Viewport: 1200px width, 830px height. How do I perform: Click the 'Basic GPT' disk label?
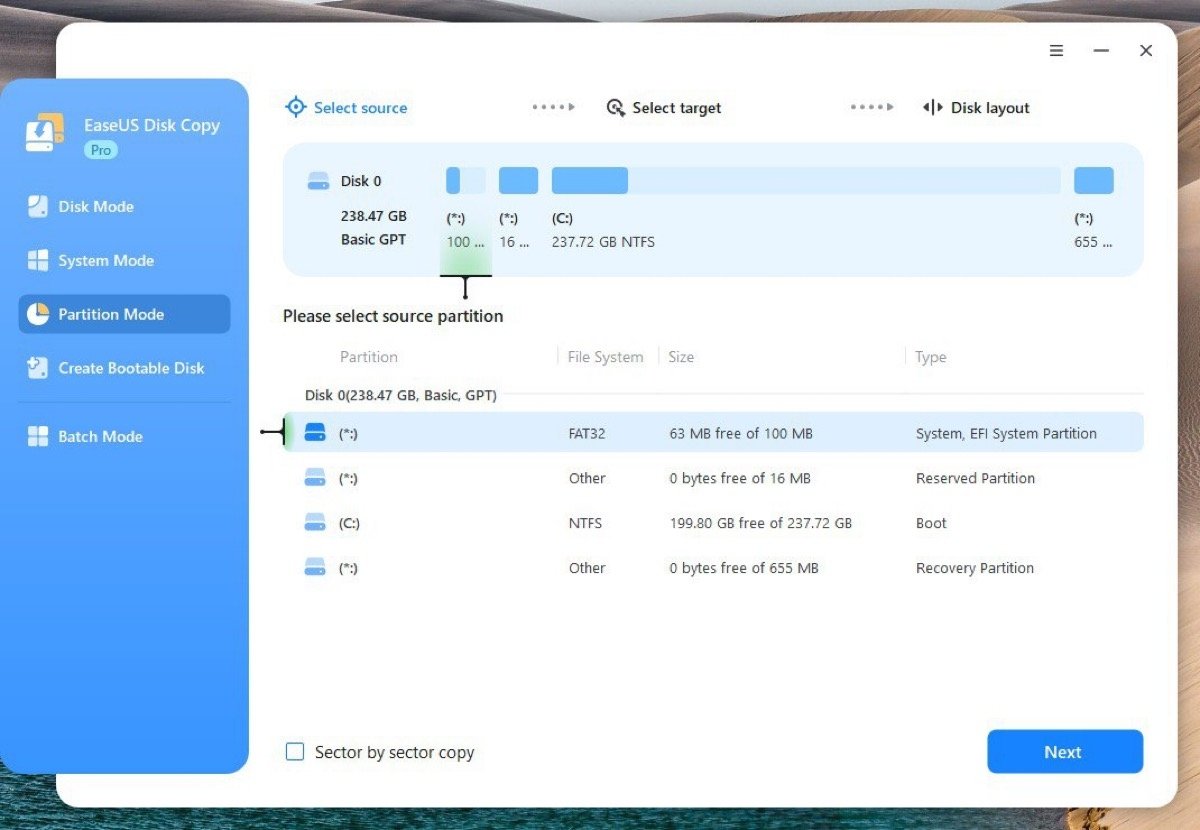coord(373,240)
